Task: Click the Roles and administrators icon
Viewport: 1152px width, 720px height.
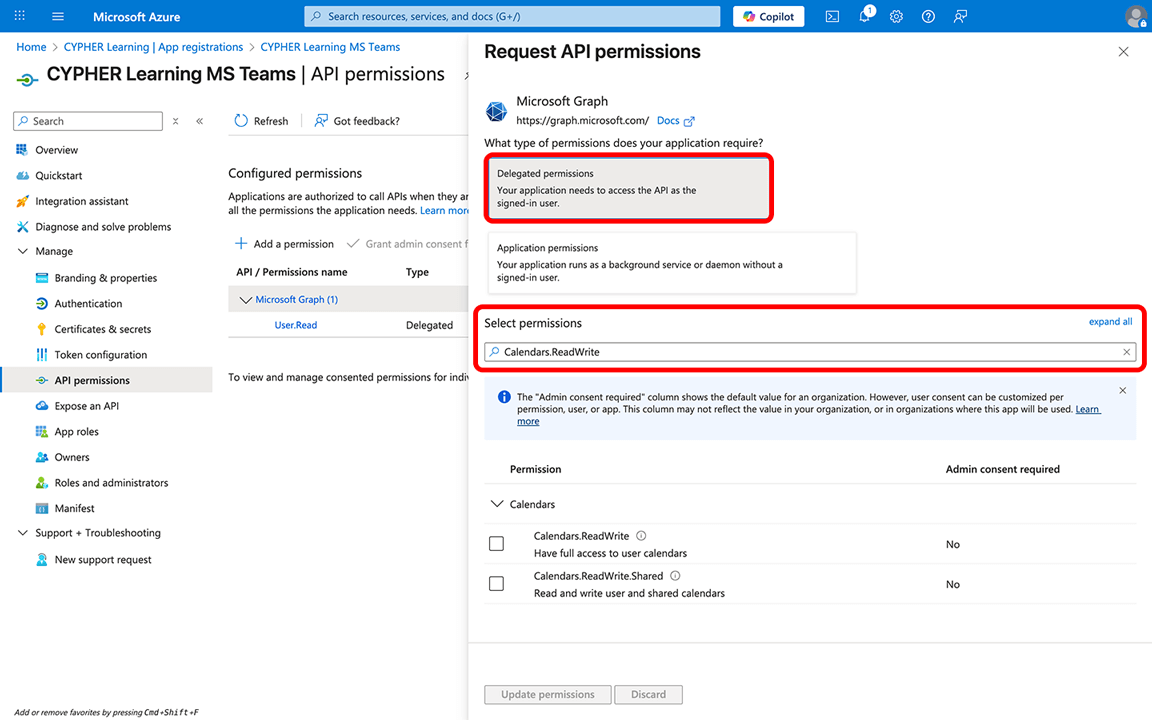Action: coord(42,483)
